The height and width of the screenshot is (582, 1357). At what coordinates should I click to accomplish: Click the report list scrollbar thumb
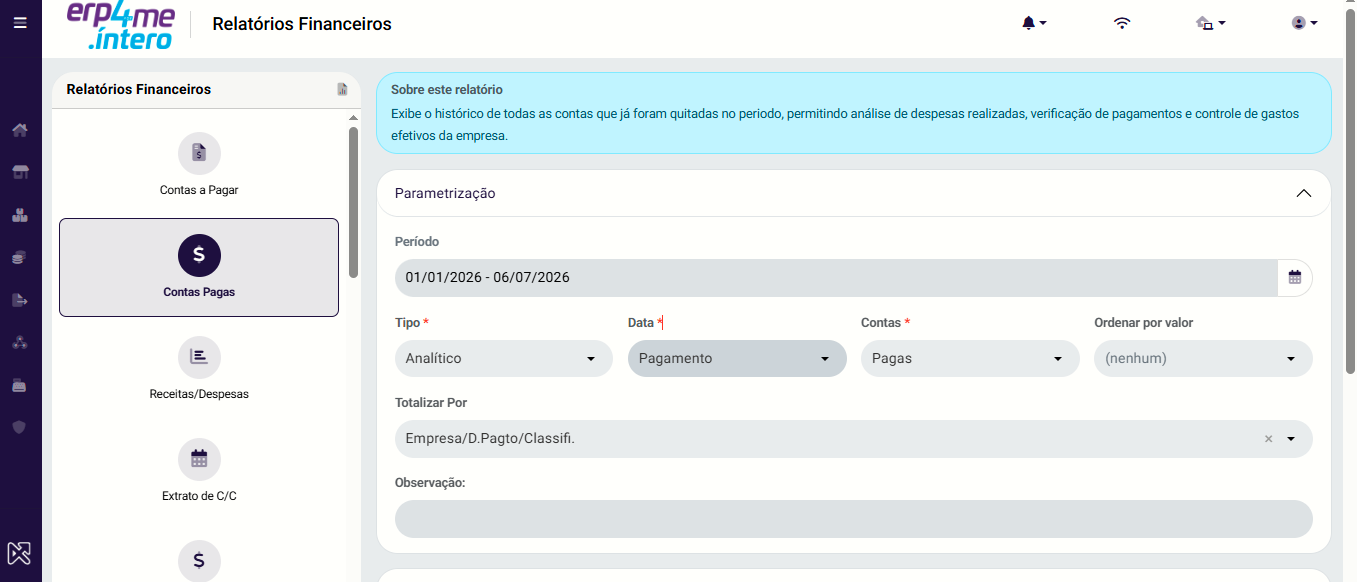[x=353, y=202]
